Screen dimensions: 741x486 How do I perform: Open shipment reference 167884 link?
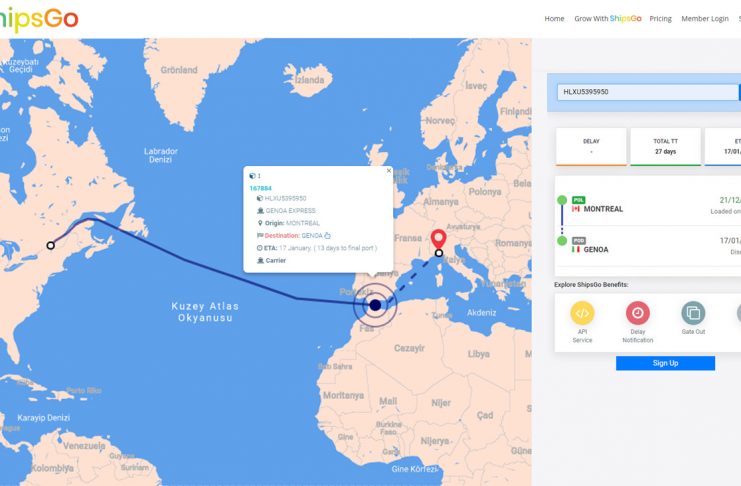click(260, 188)
